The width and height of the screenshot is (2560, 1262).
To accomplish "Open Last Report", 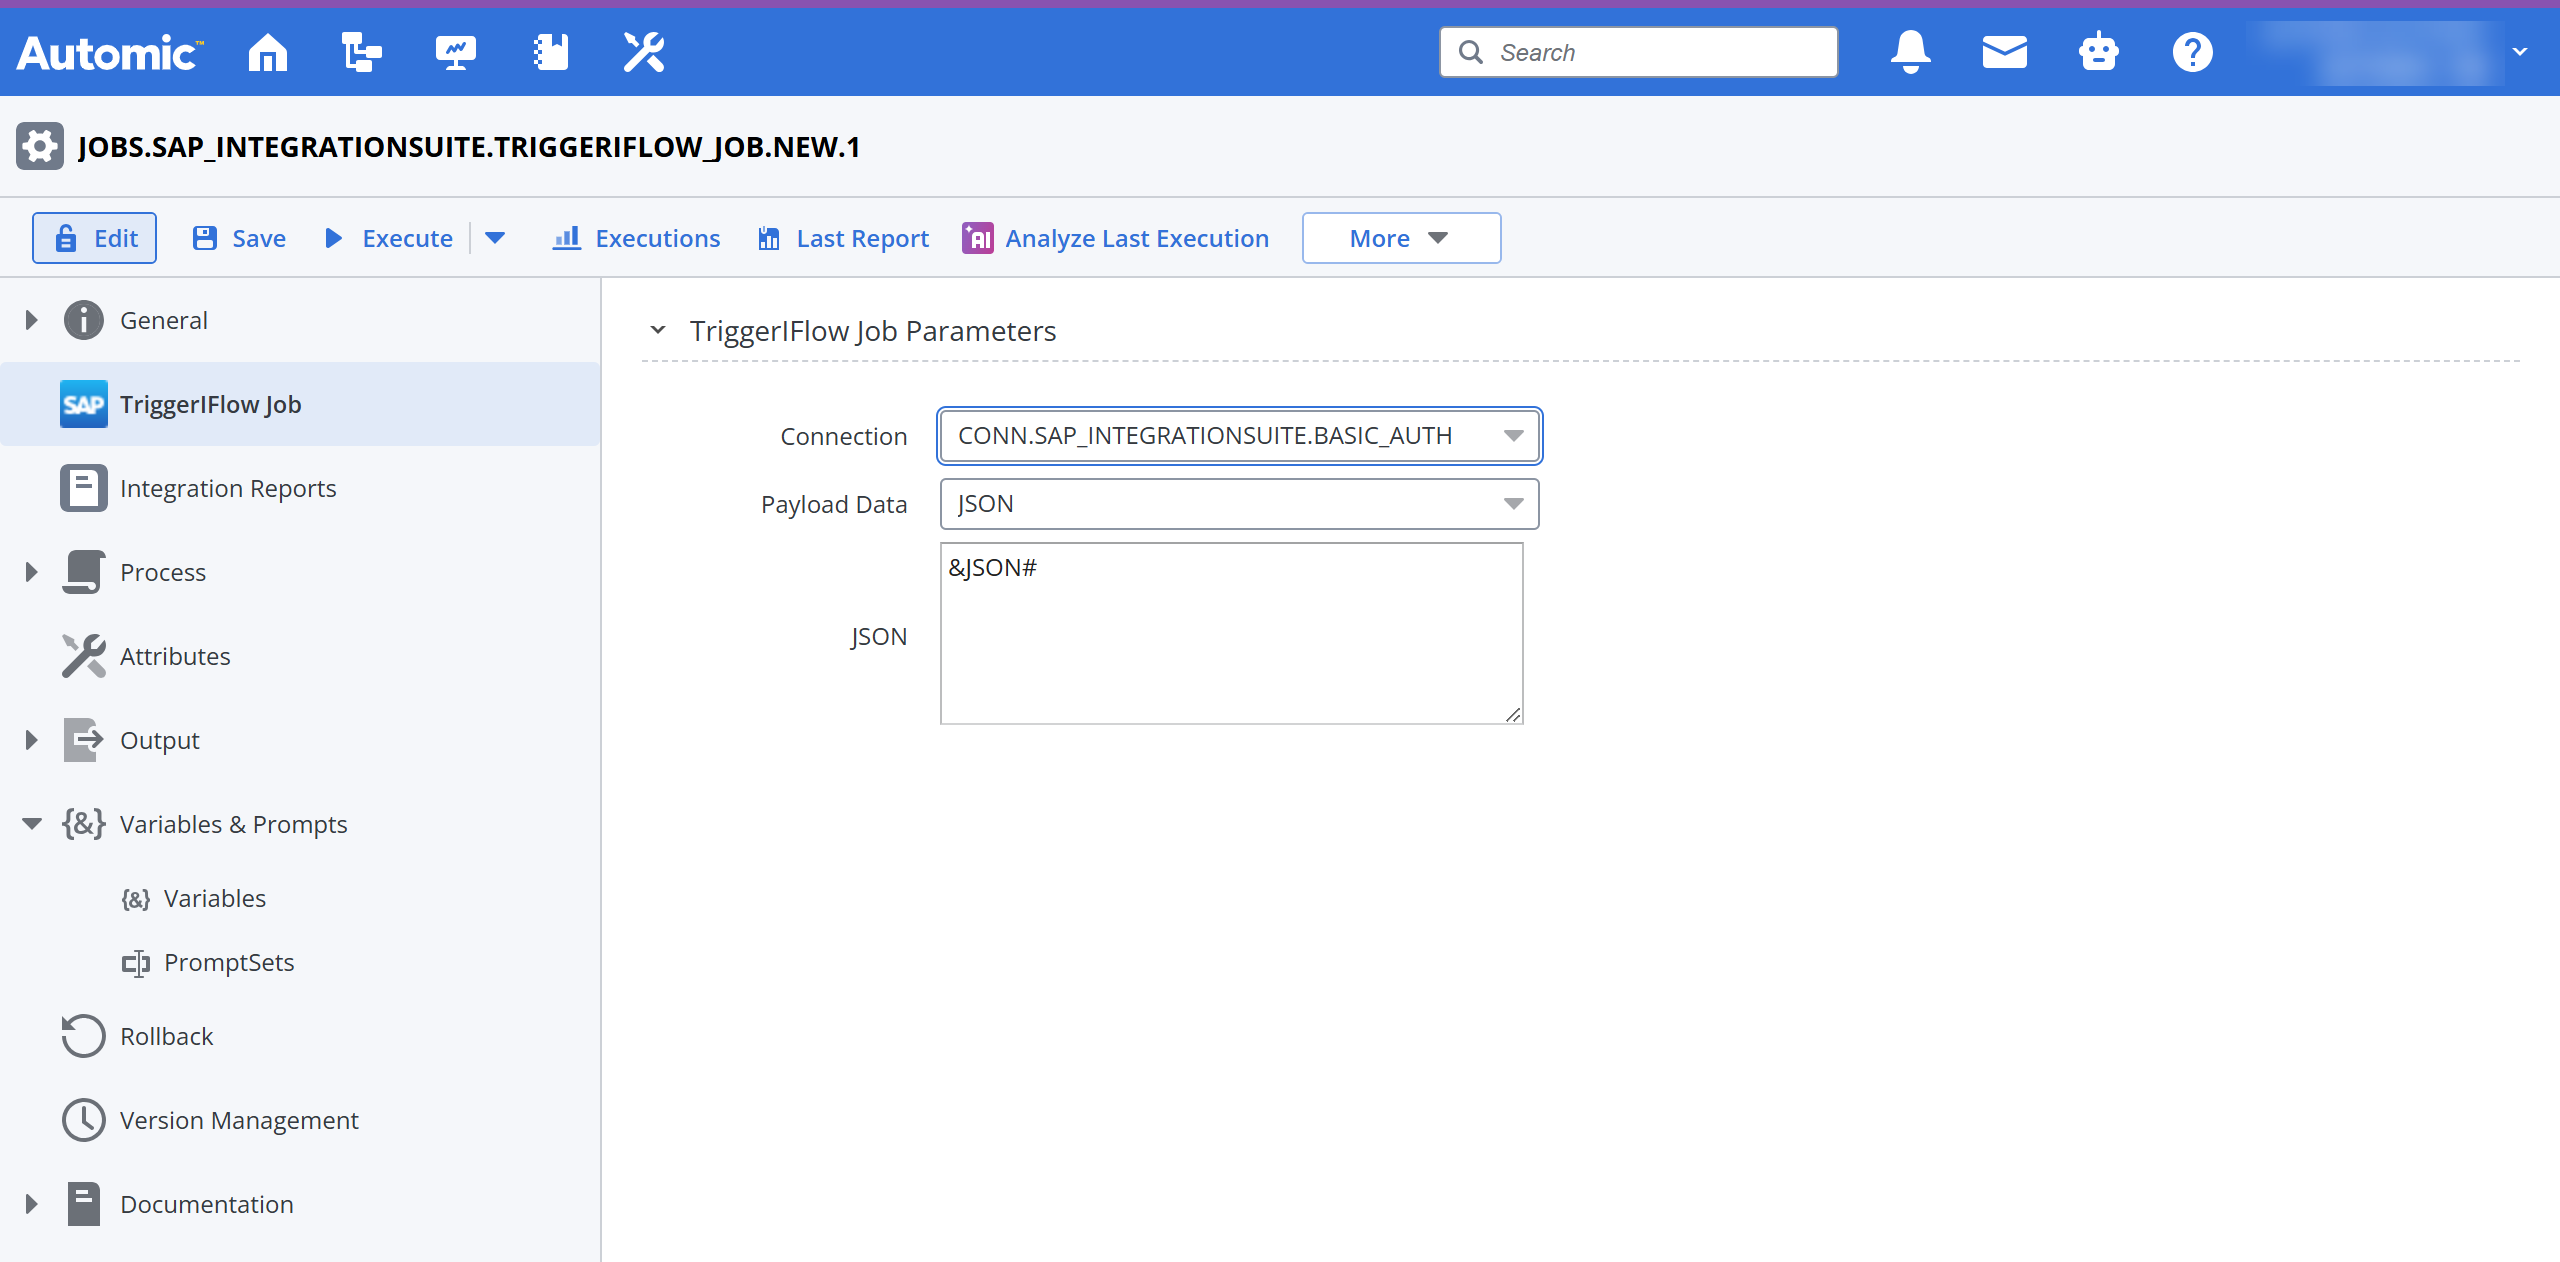I will (x=843, y=238).
